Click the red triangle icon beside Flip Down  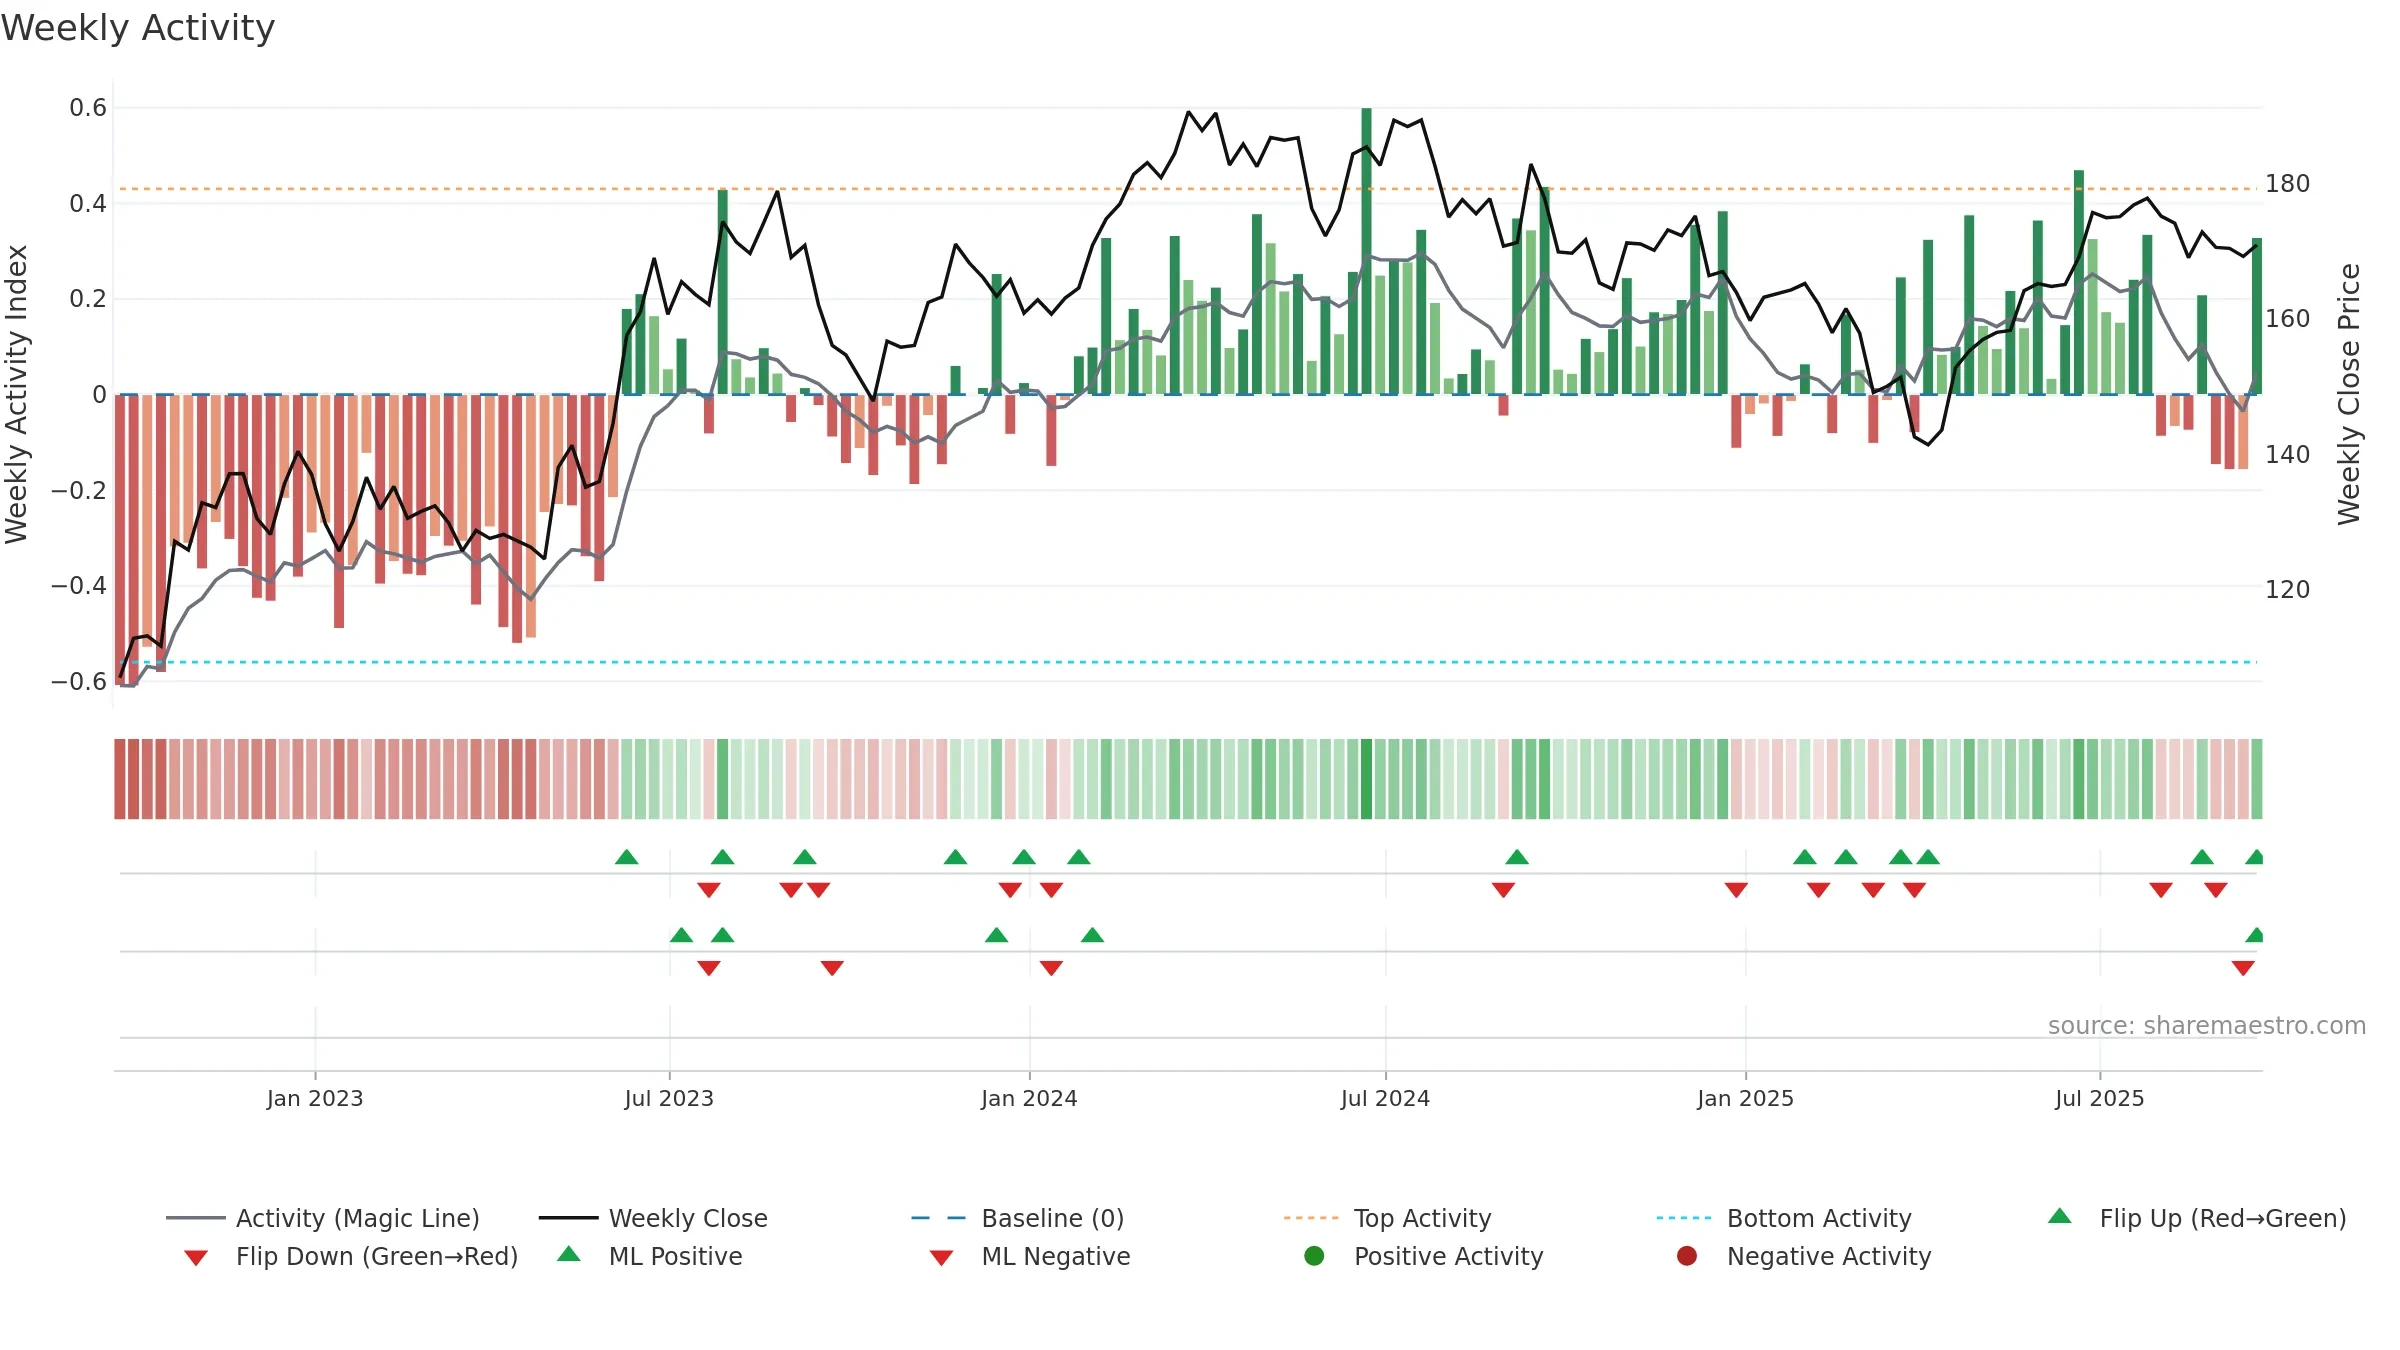pos(196,1257)
